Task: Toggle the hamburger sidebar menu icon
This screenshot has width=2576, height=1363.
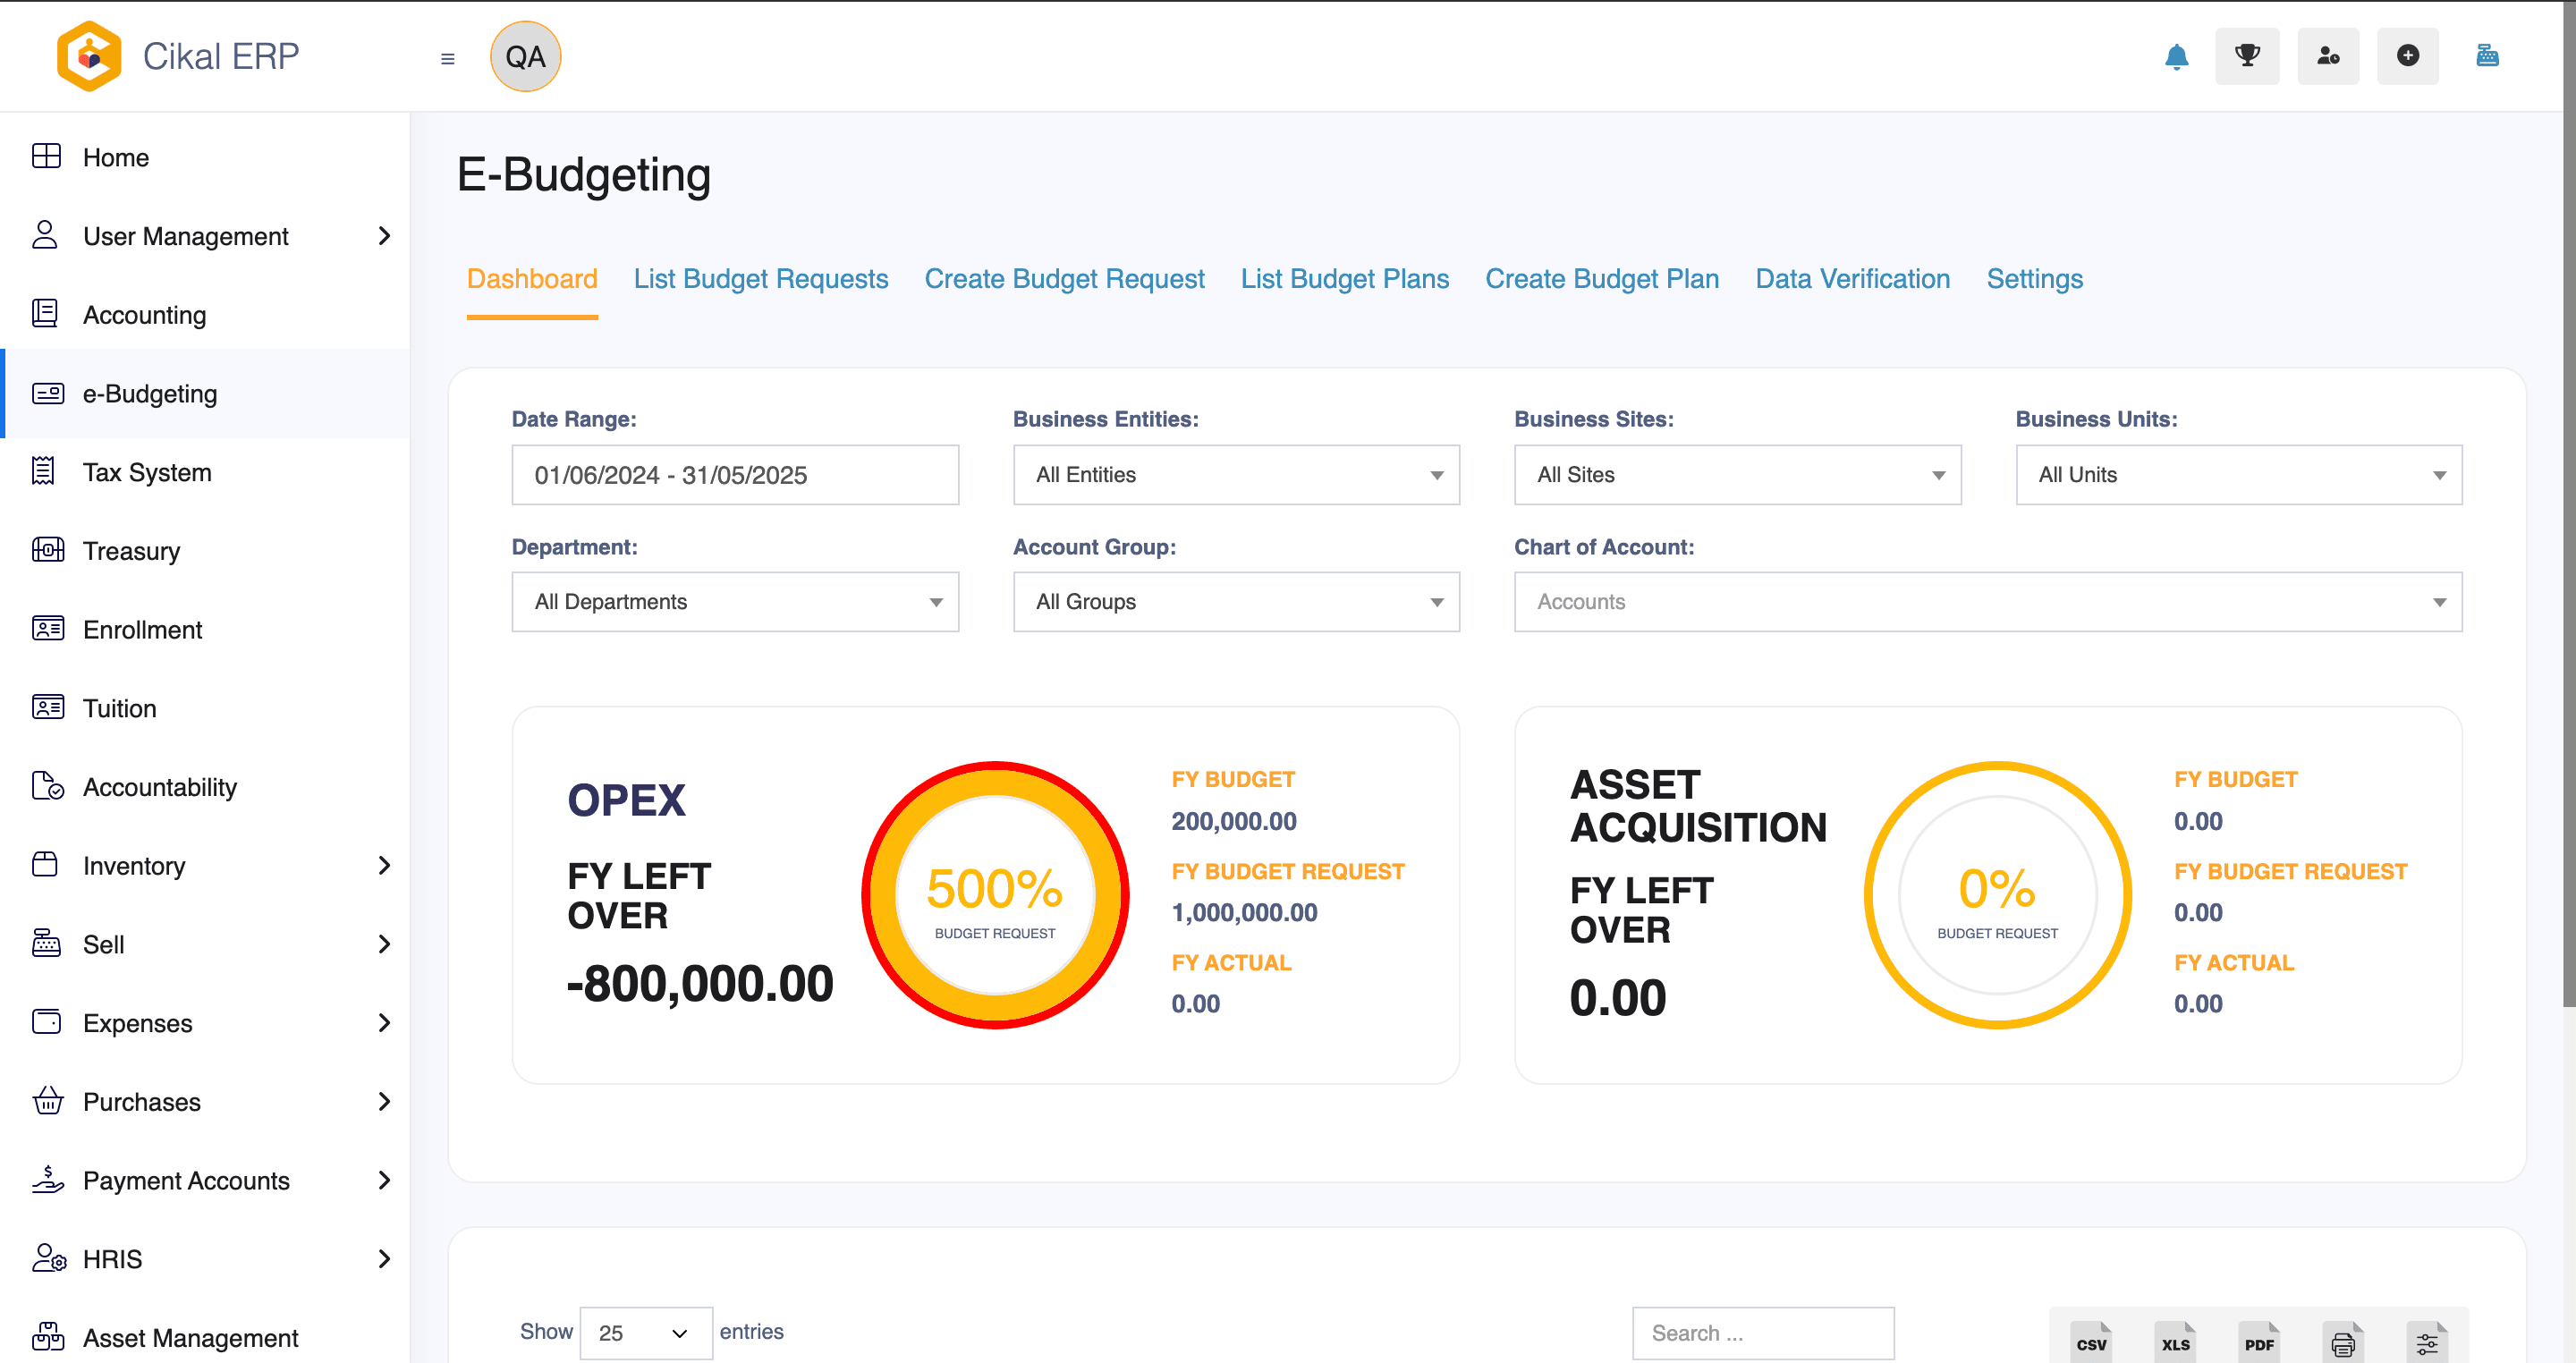Action: [x=448, y=59]
